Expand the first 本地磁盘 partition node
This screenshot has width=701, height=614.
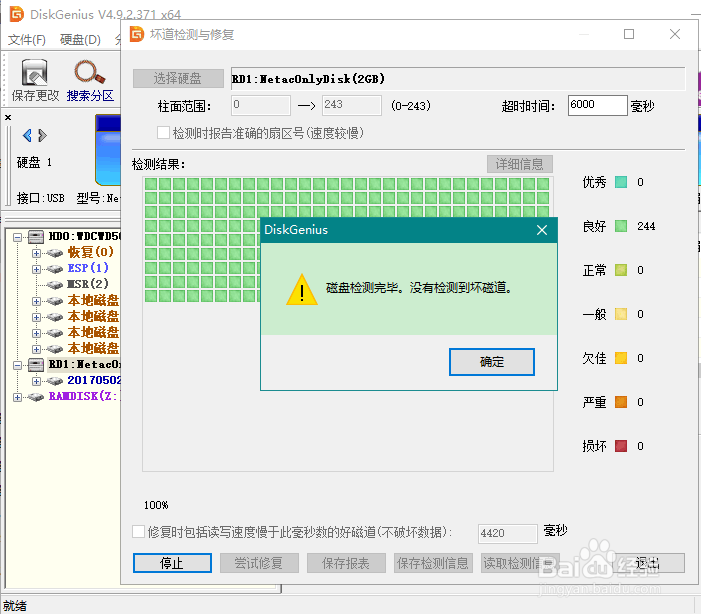click(x=36, y=301)
